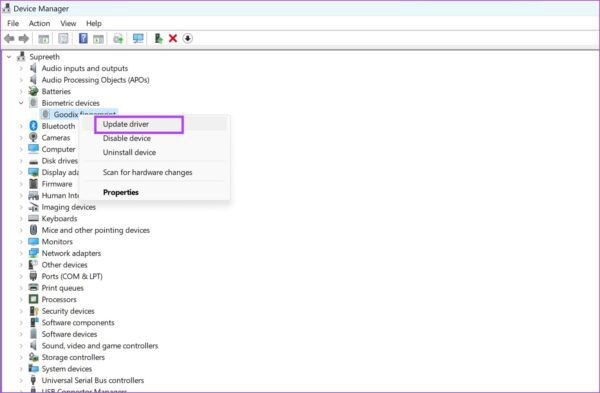Select the Processors tree item

pyautogui.click(x=59, y=300)
